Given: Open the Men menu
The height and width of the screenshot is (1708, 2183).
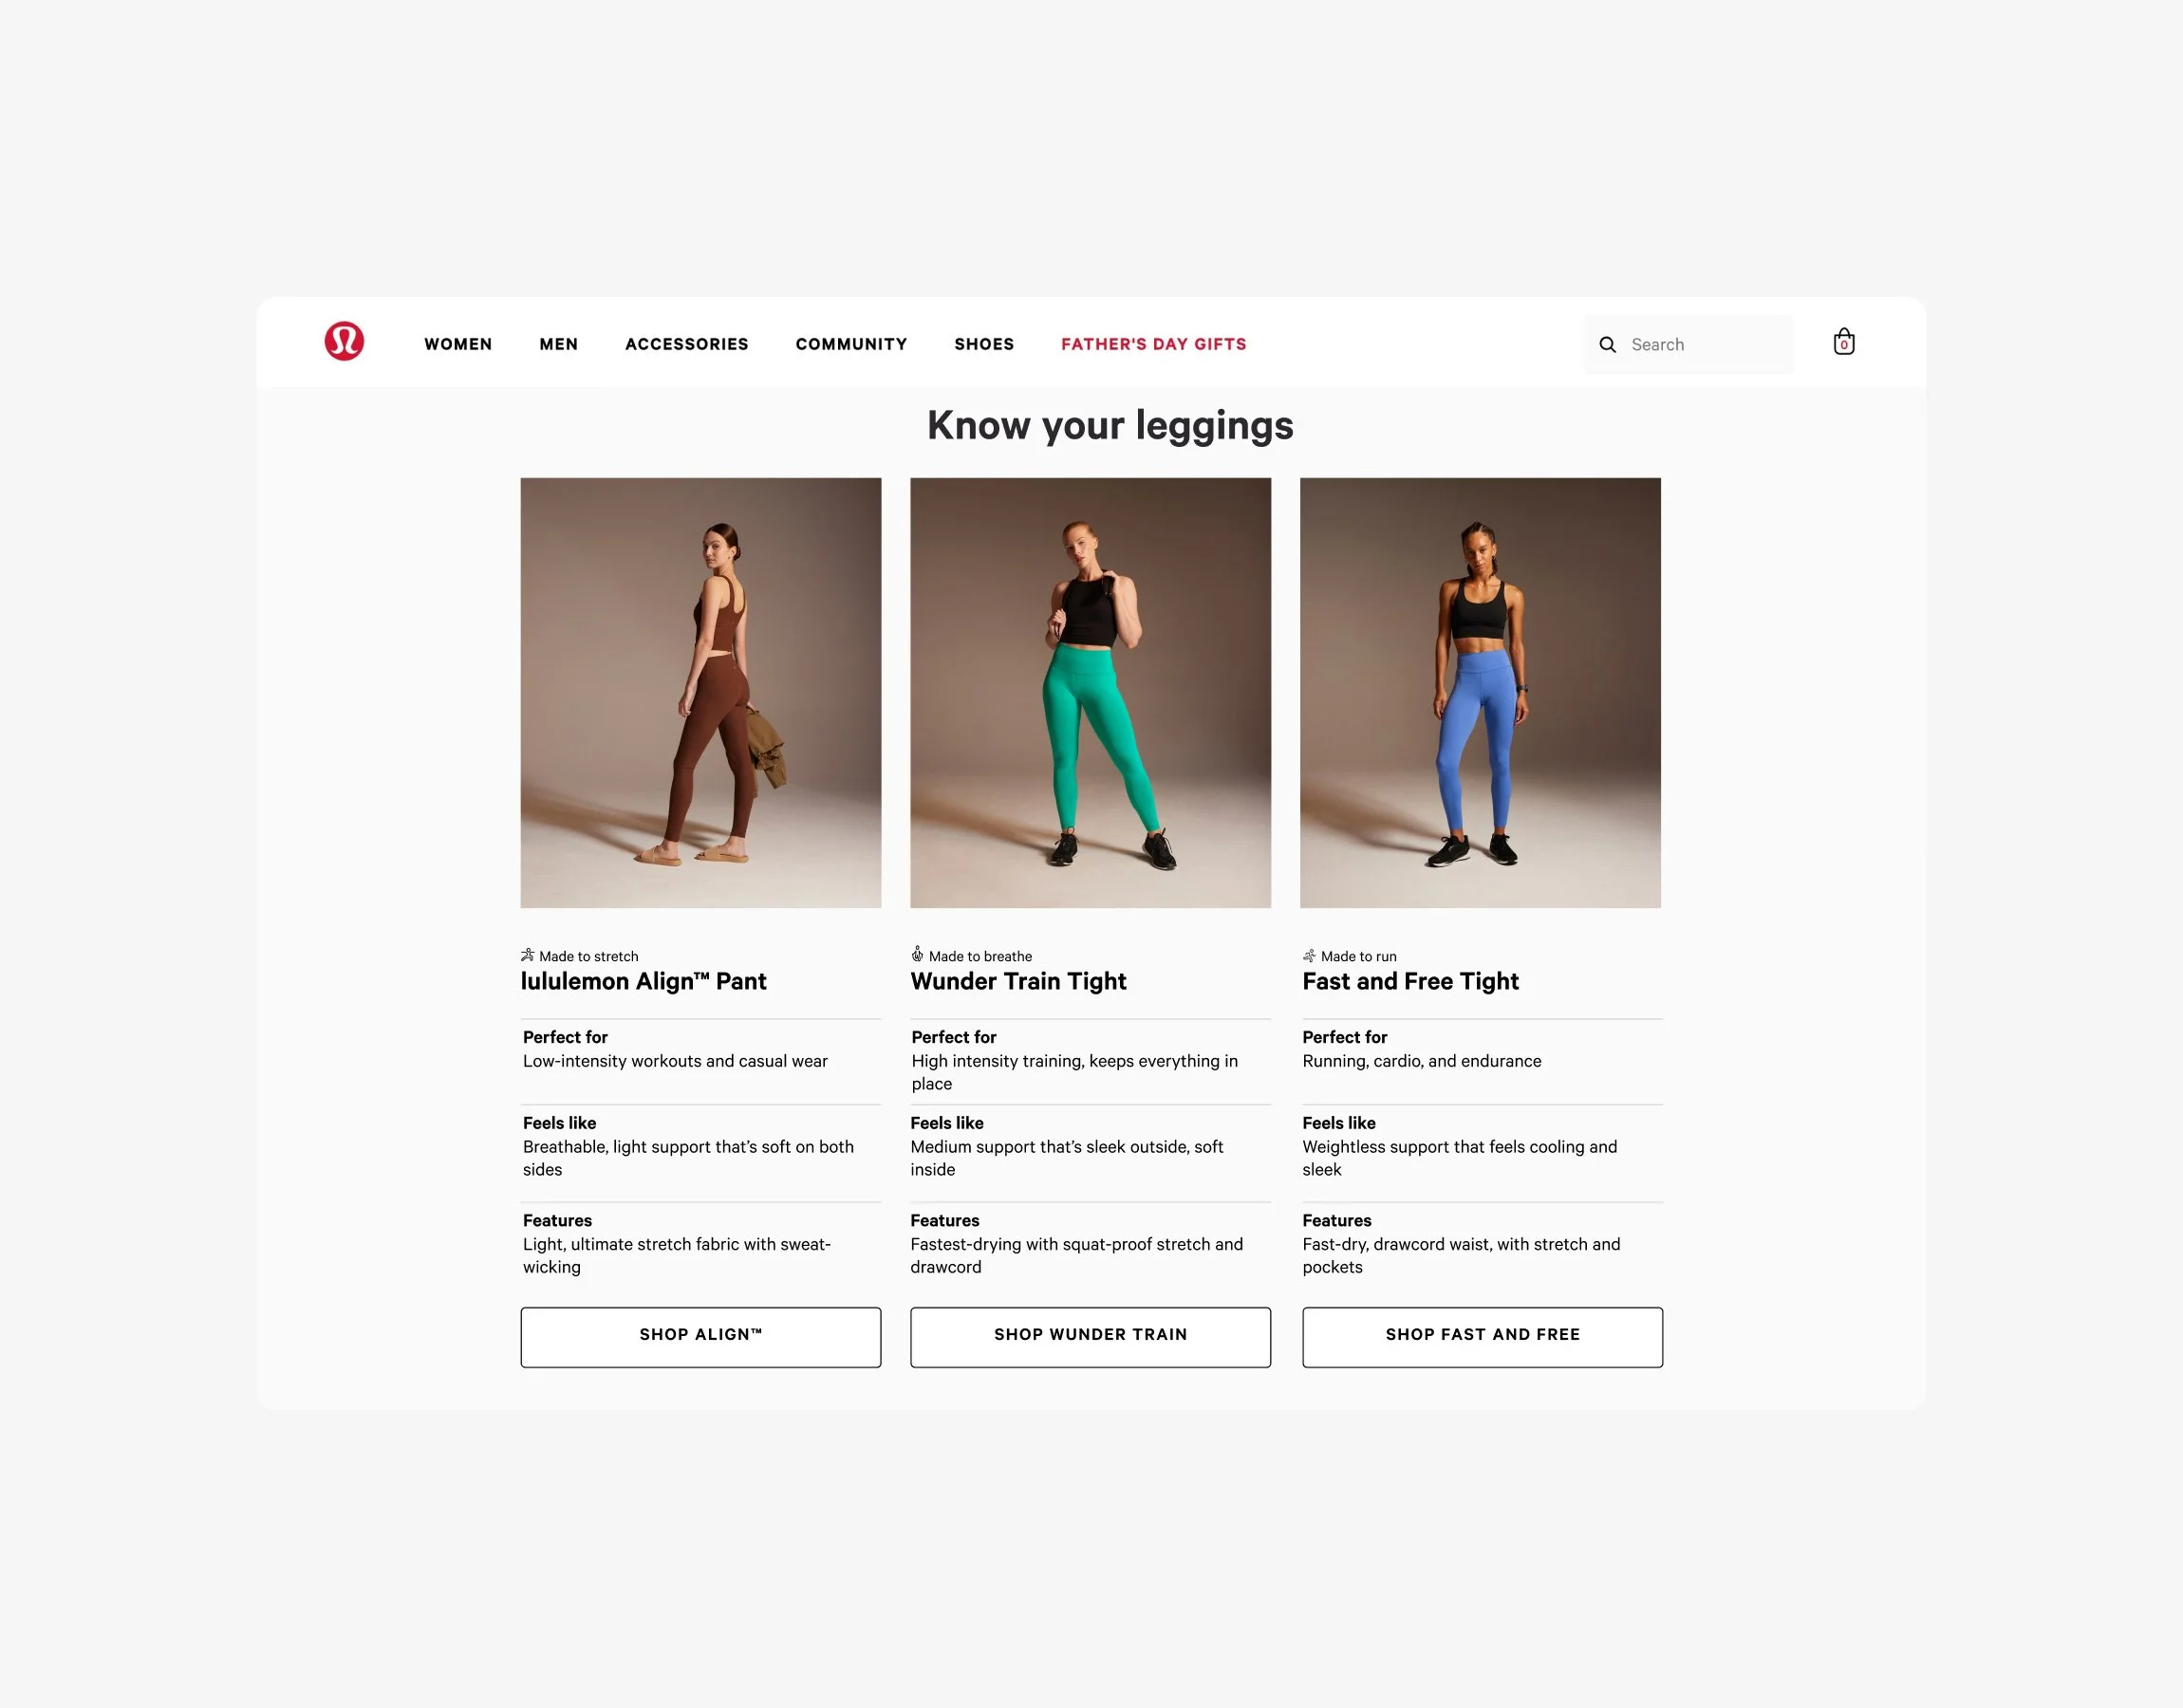Looking at the screenshot, I should tap(558, 344).
